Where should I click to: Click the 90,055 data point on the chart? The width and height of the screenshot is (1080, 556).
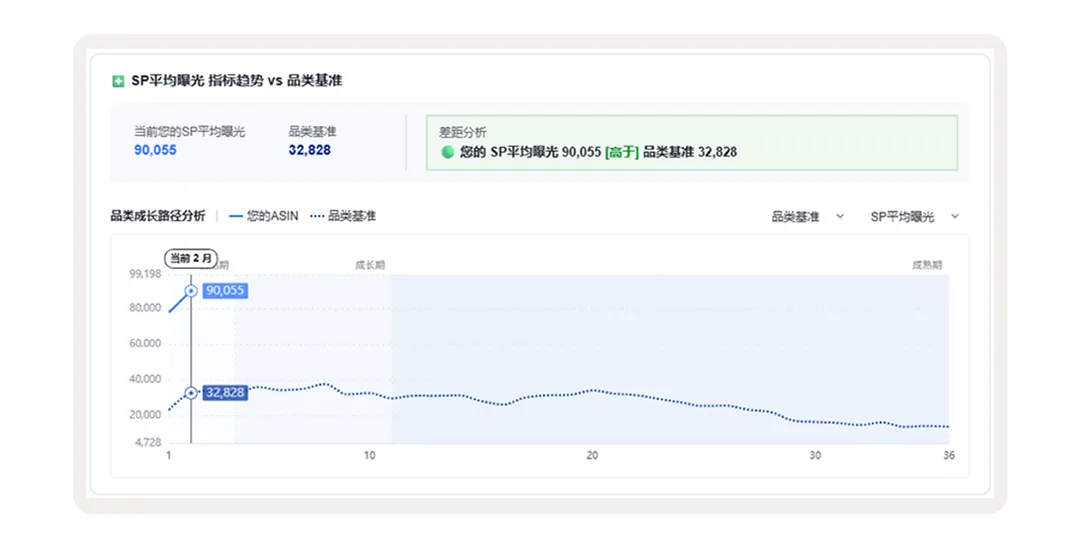(191, 291)
